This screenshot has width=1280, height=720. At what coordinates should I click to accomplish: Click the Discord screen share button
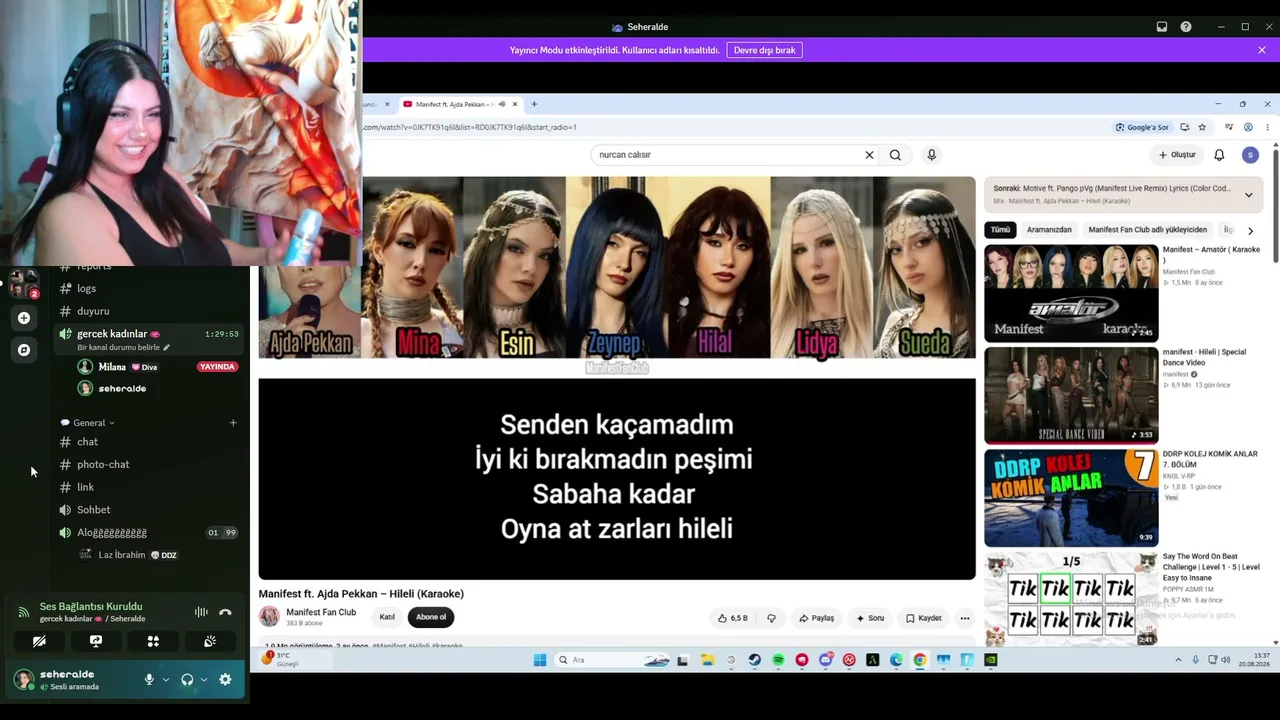coord(96,641)
